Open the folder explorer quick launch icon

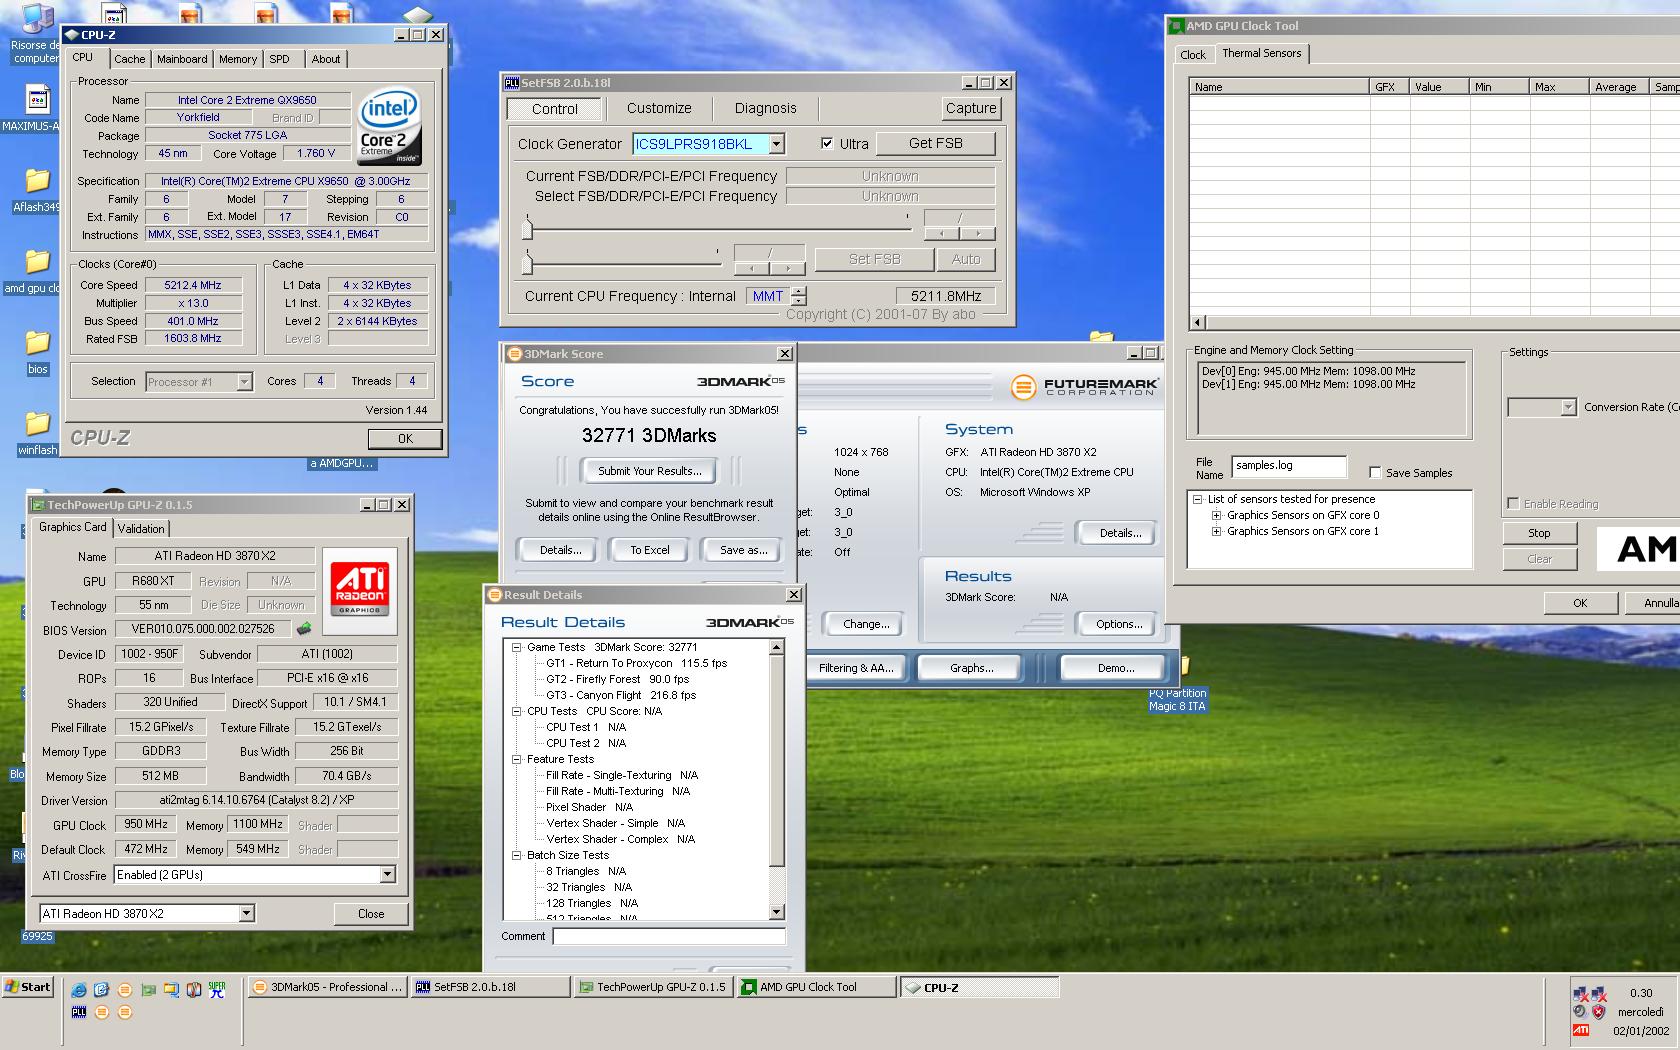click(171, 990)
